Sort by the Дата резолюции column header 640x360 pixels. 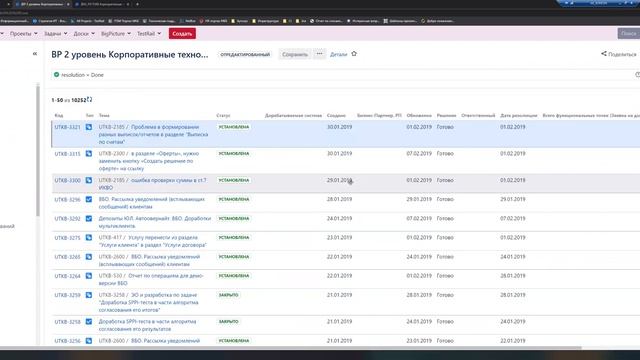point(519,116)
